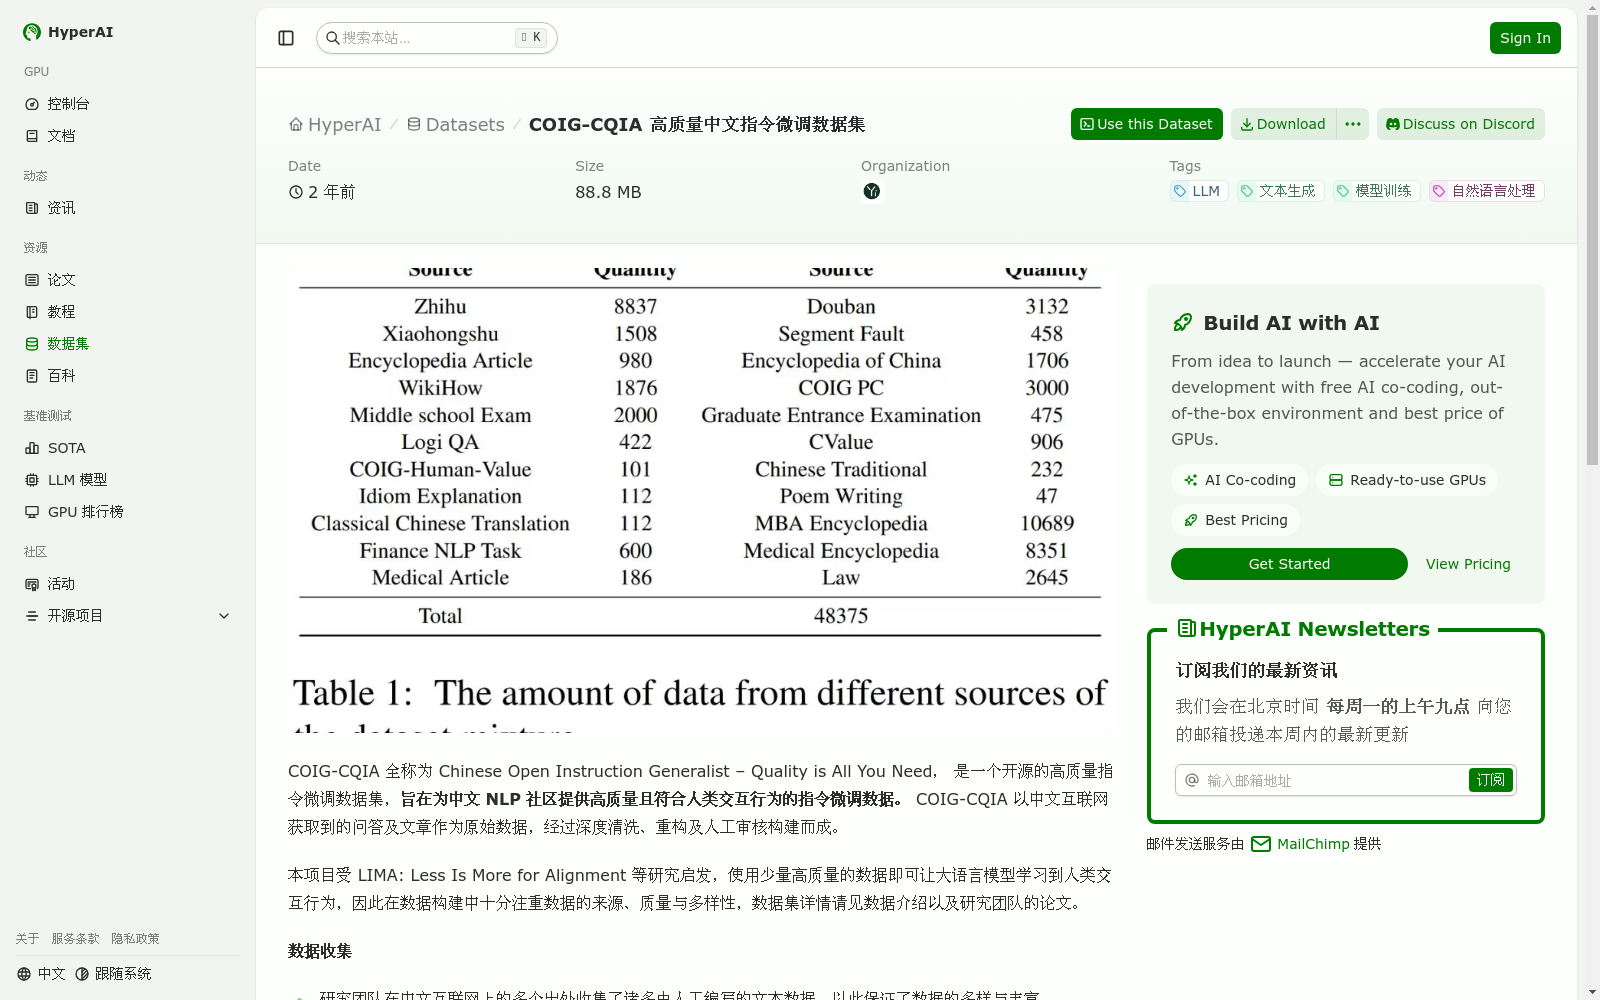Image resolution: width=1600 pixels, height=1000 pixels.
Task: Open the 教程 tutorials icon
Action: pyautogui.click(x=32, y=312)
